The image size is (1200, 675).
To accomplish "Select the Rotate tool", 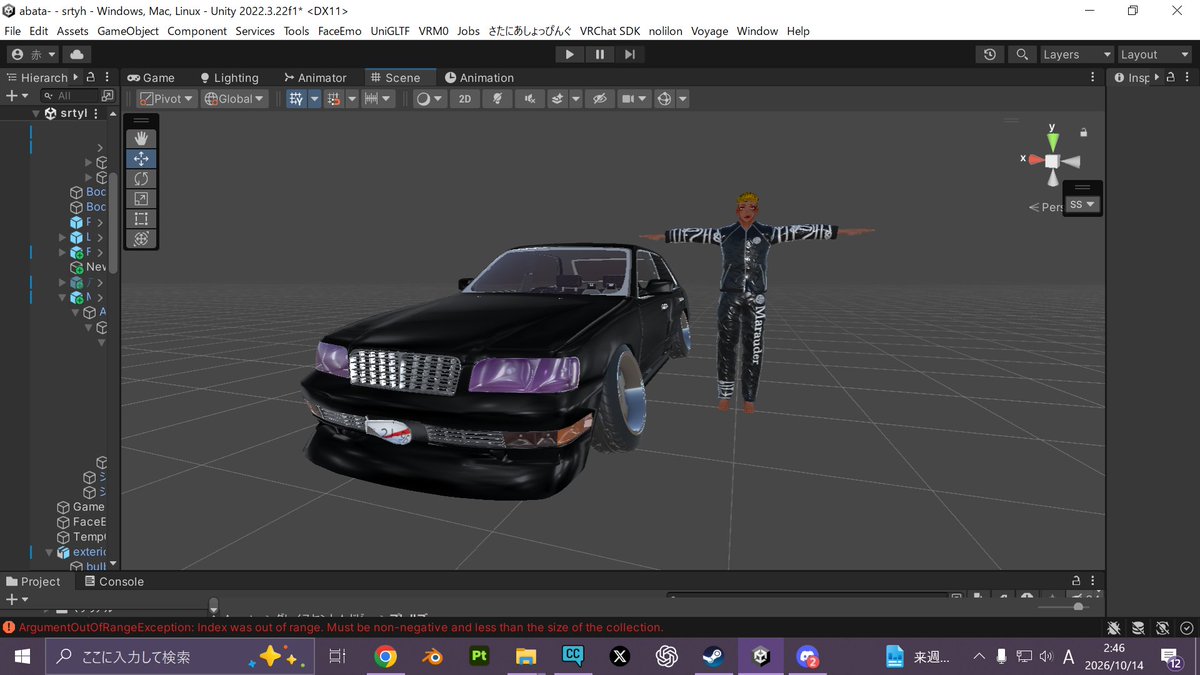I will 141,178.
